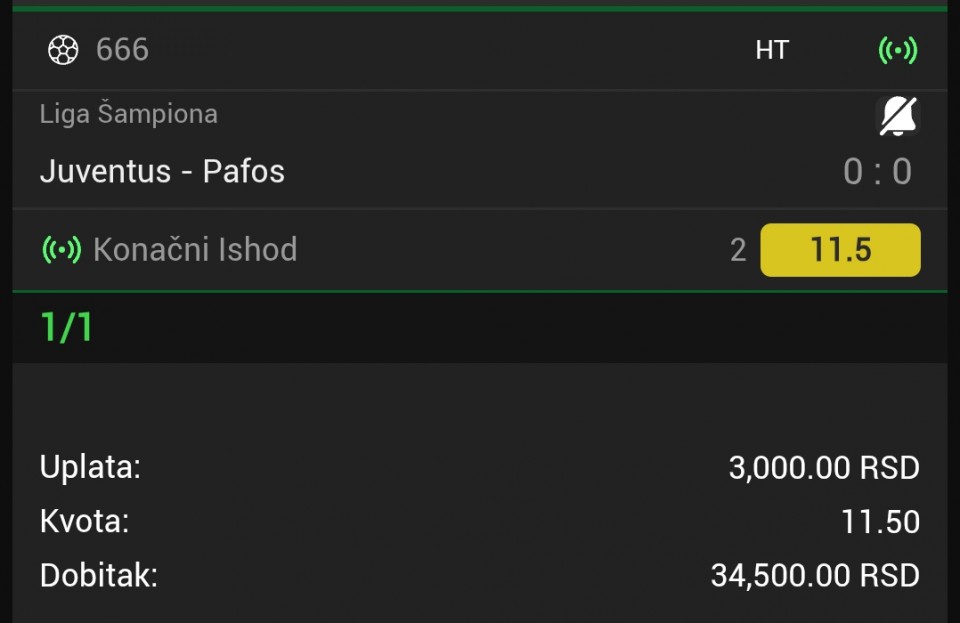Click the pick number 2 beside the odds

[x=738, y=250]
